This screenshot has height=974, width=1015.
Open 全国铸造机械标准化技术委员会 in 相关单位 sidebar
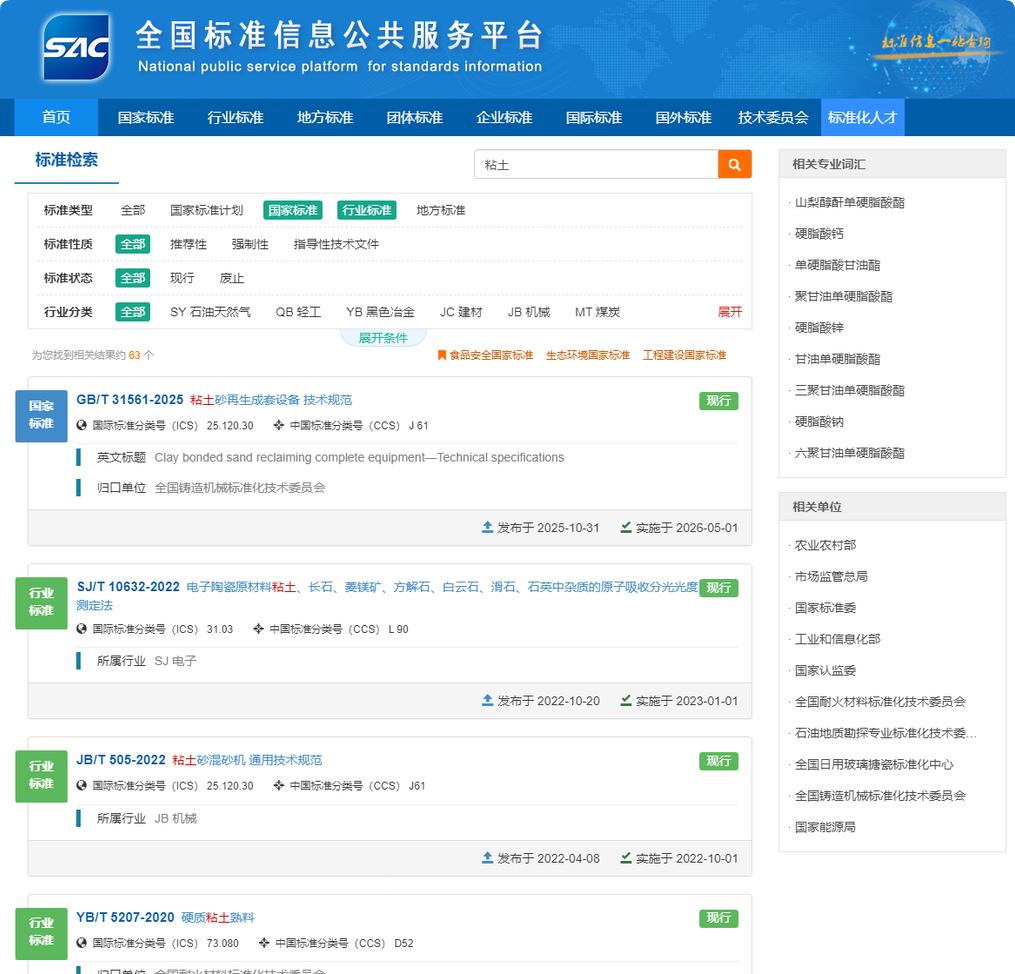click(880, 795)
